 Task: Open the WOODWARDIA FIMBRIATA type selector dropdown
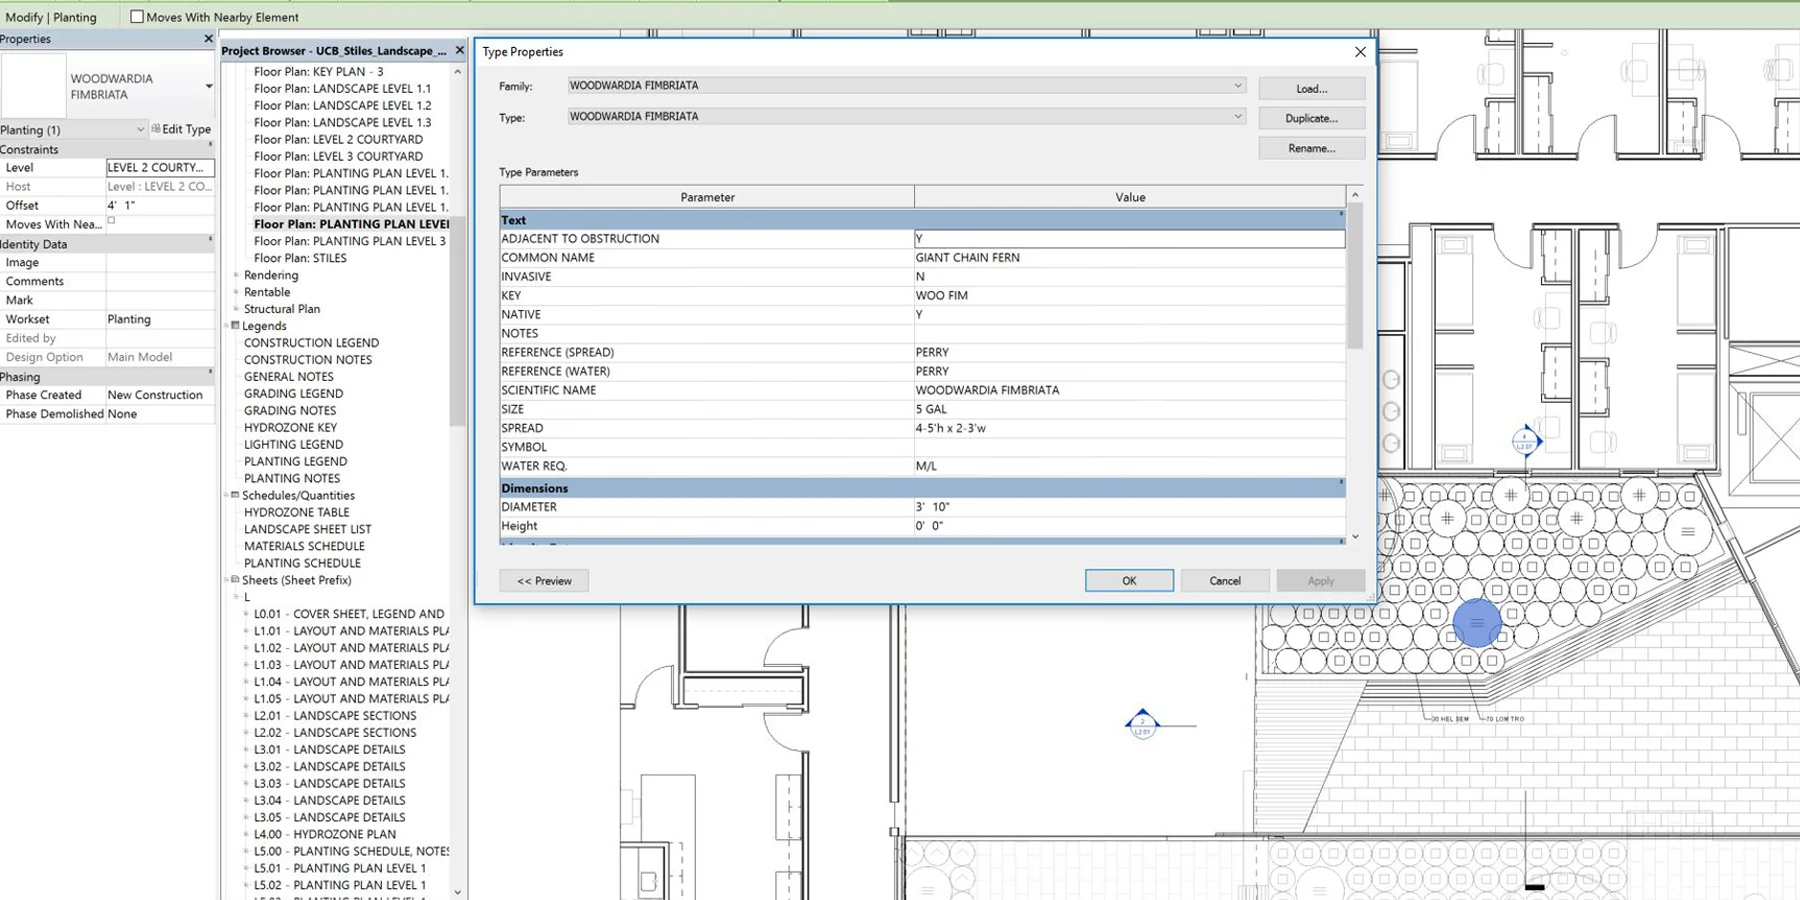pyautogui.click(x=208, y=87)
